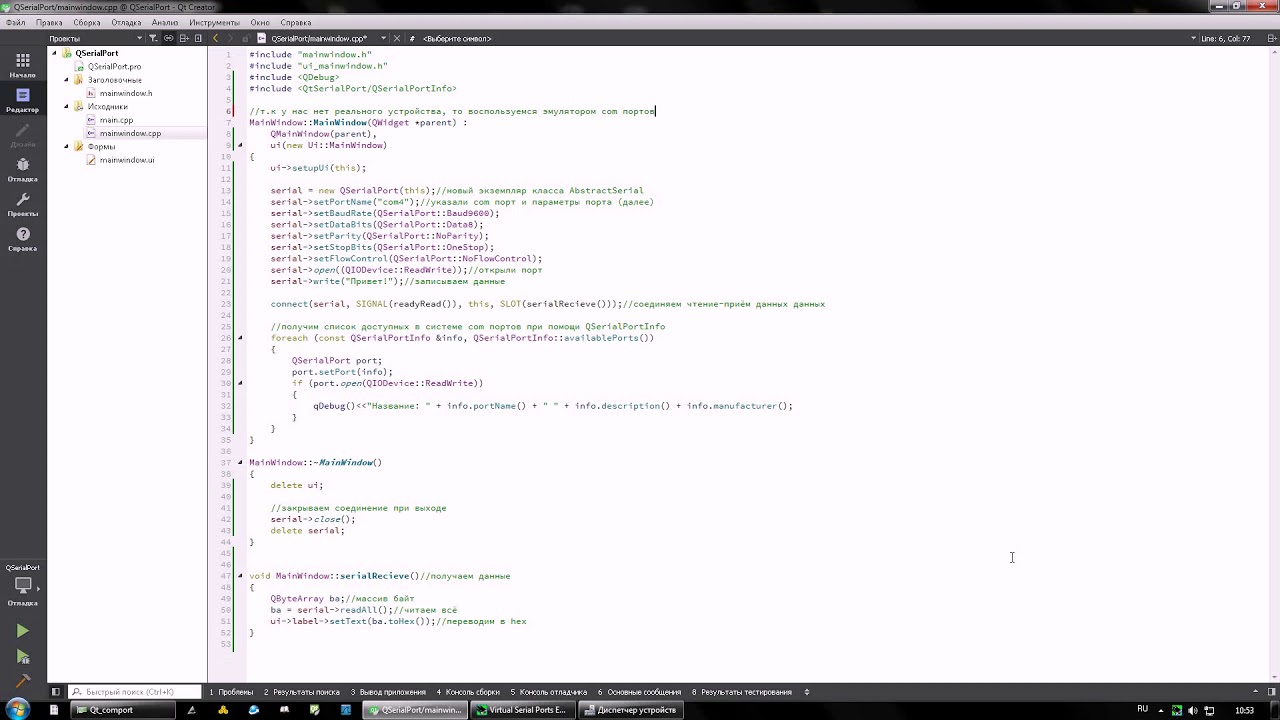This screenshot has height=720, width=1280.
Task: Open the Файл menu
Action: point(15,22)
